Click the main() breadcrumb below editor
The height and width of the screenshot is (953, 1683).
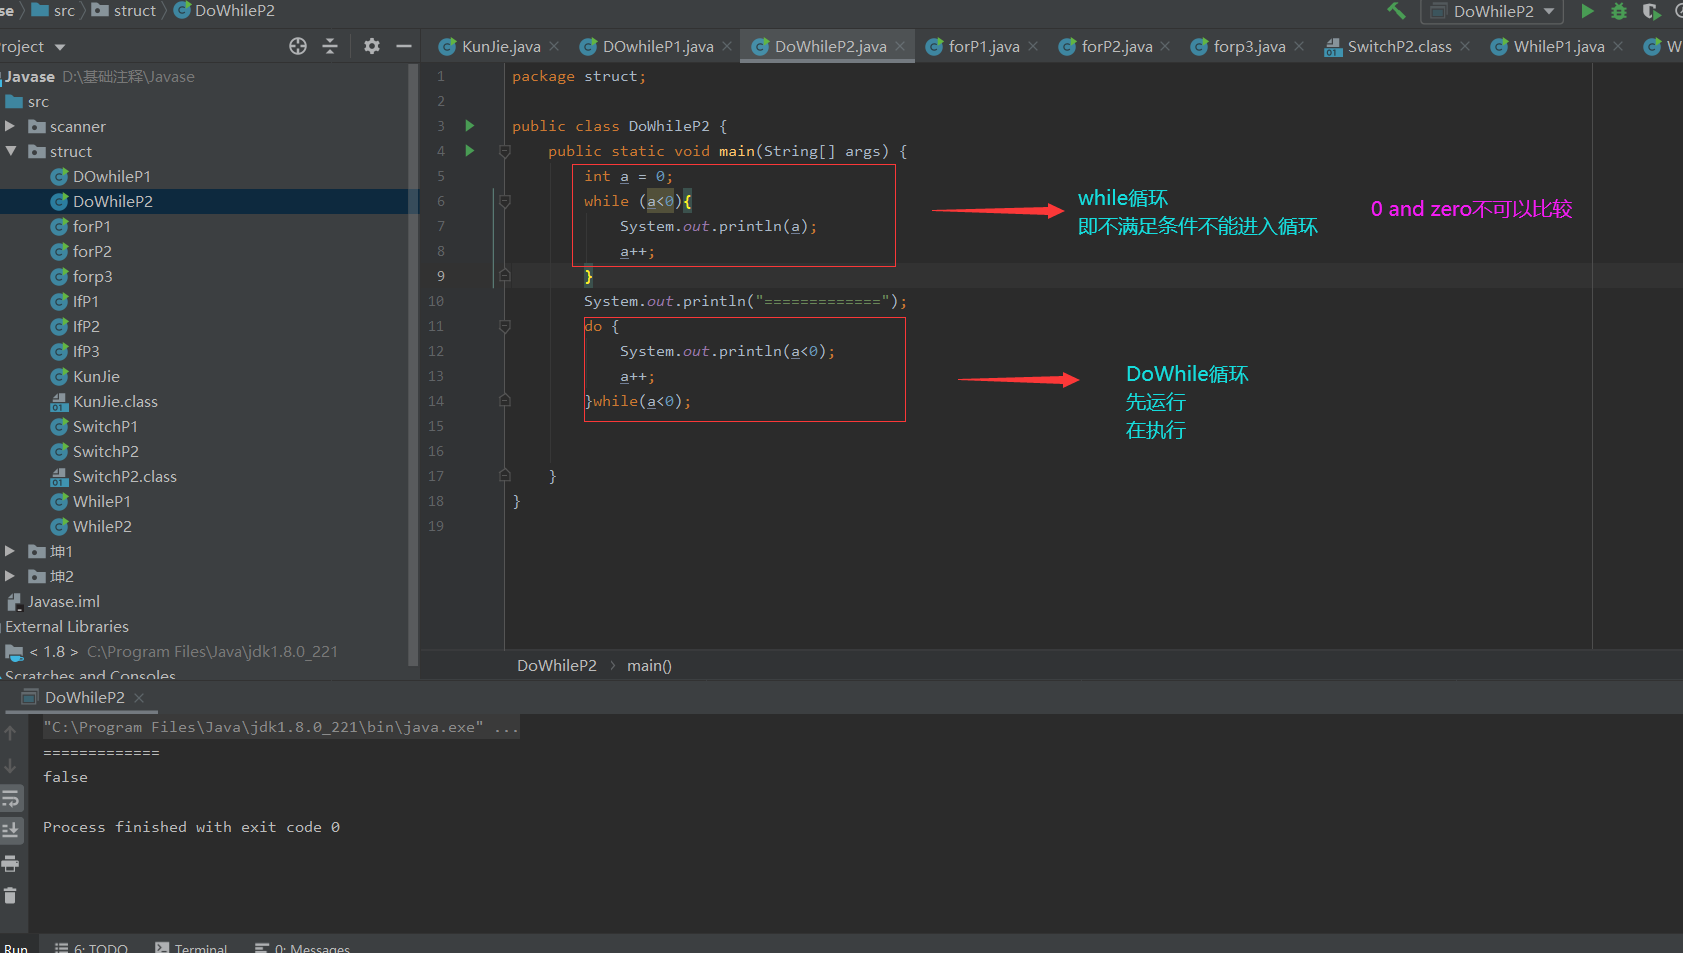click(649, 666)
